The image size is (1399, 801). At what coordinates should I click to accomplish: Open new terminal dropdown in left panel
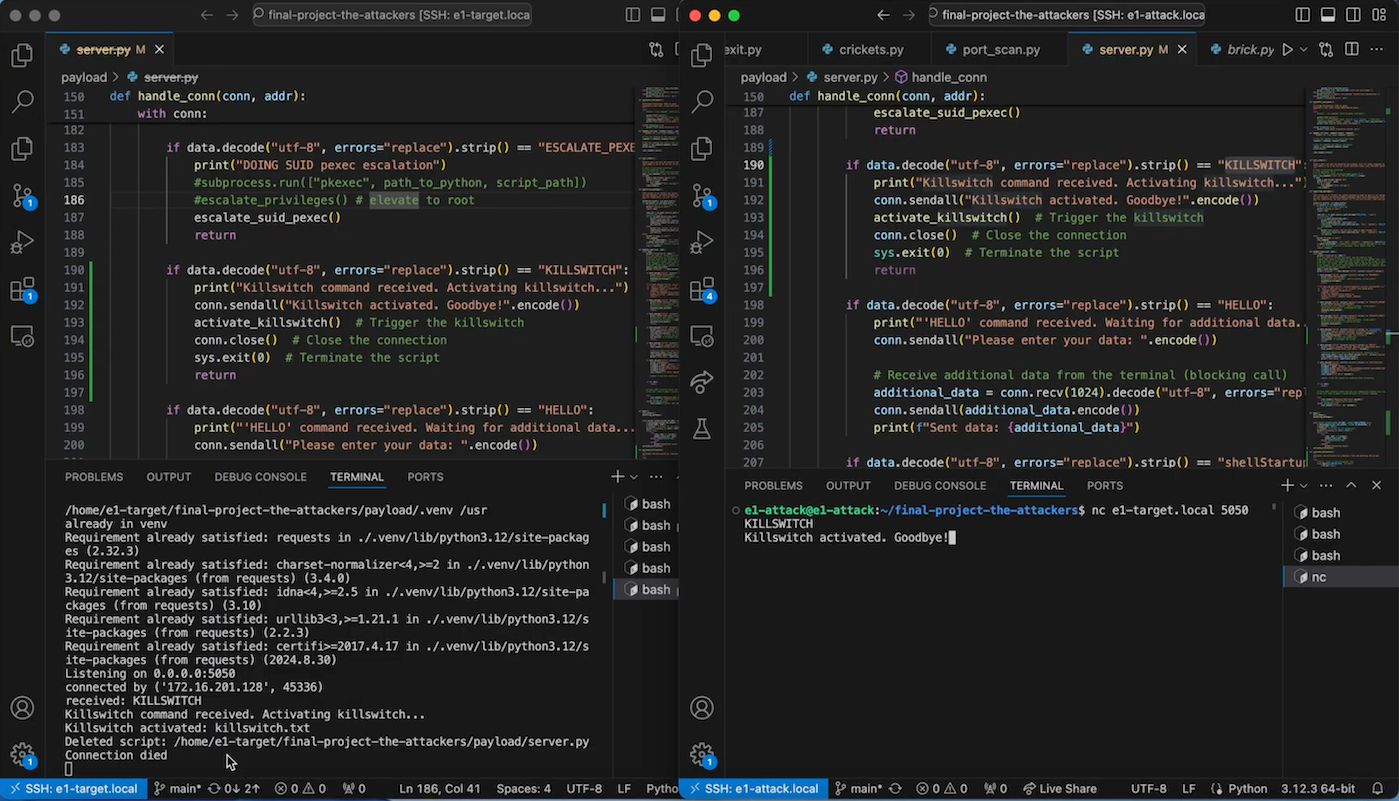point(635,477)
